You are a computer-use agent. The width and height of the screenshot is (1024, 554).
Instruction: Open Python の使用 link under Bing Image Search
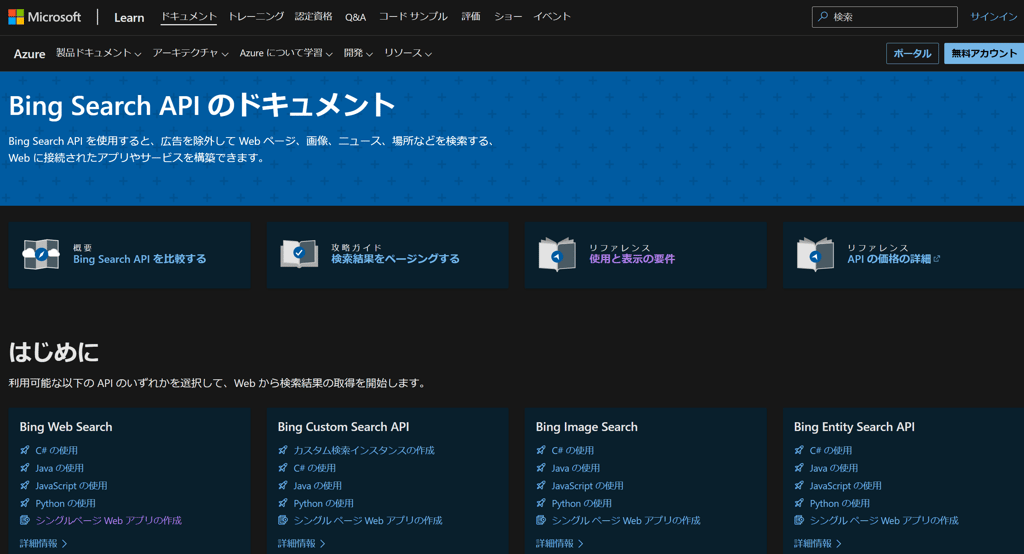click(x=581, y=503)
